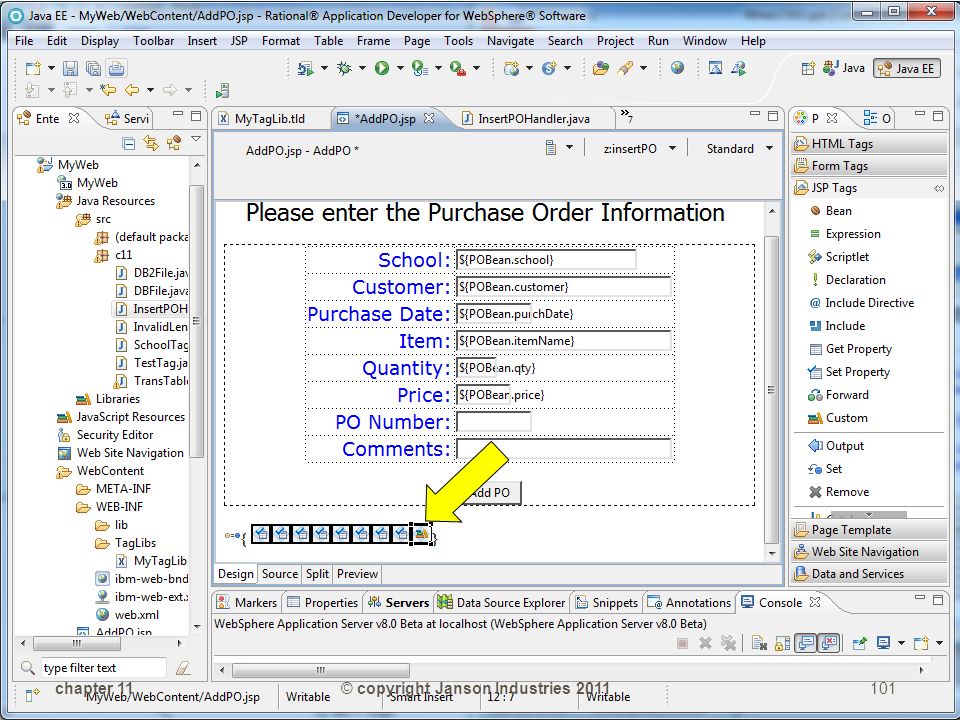Open the Snippets view tab
Viewport: 960px width, 720px height.
(x=607, y=603)
